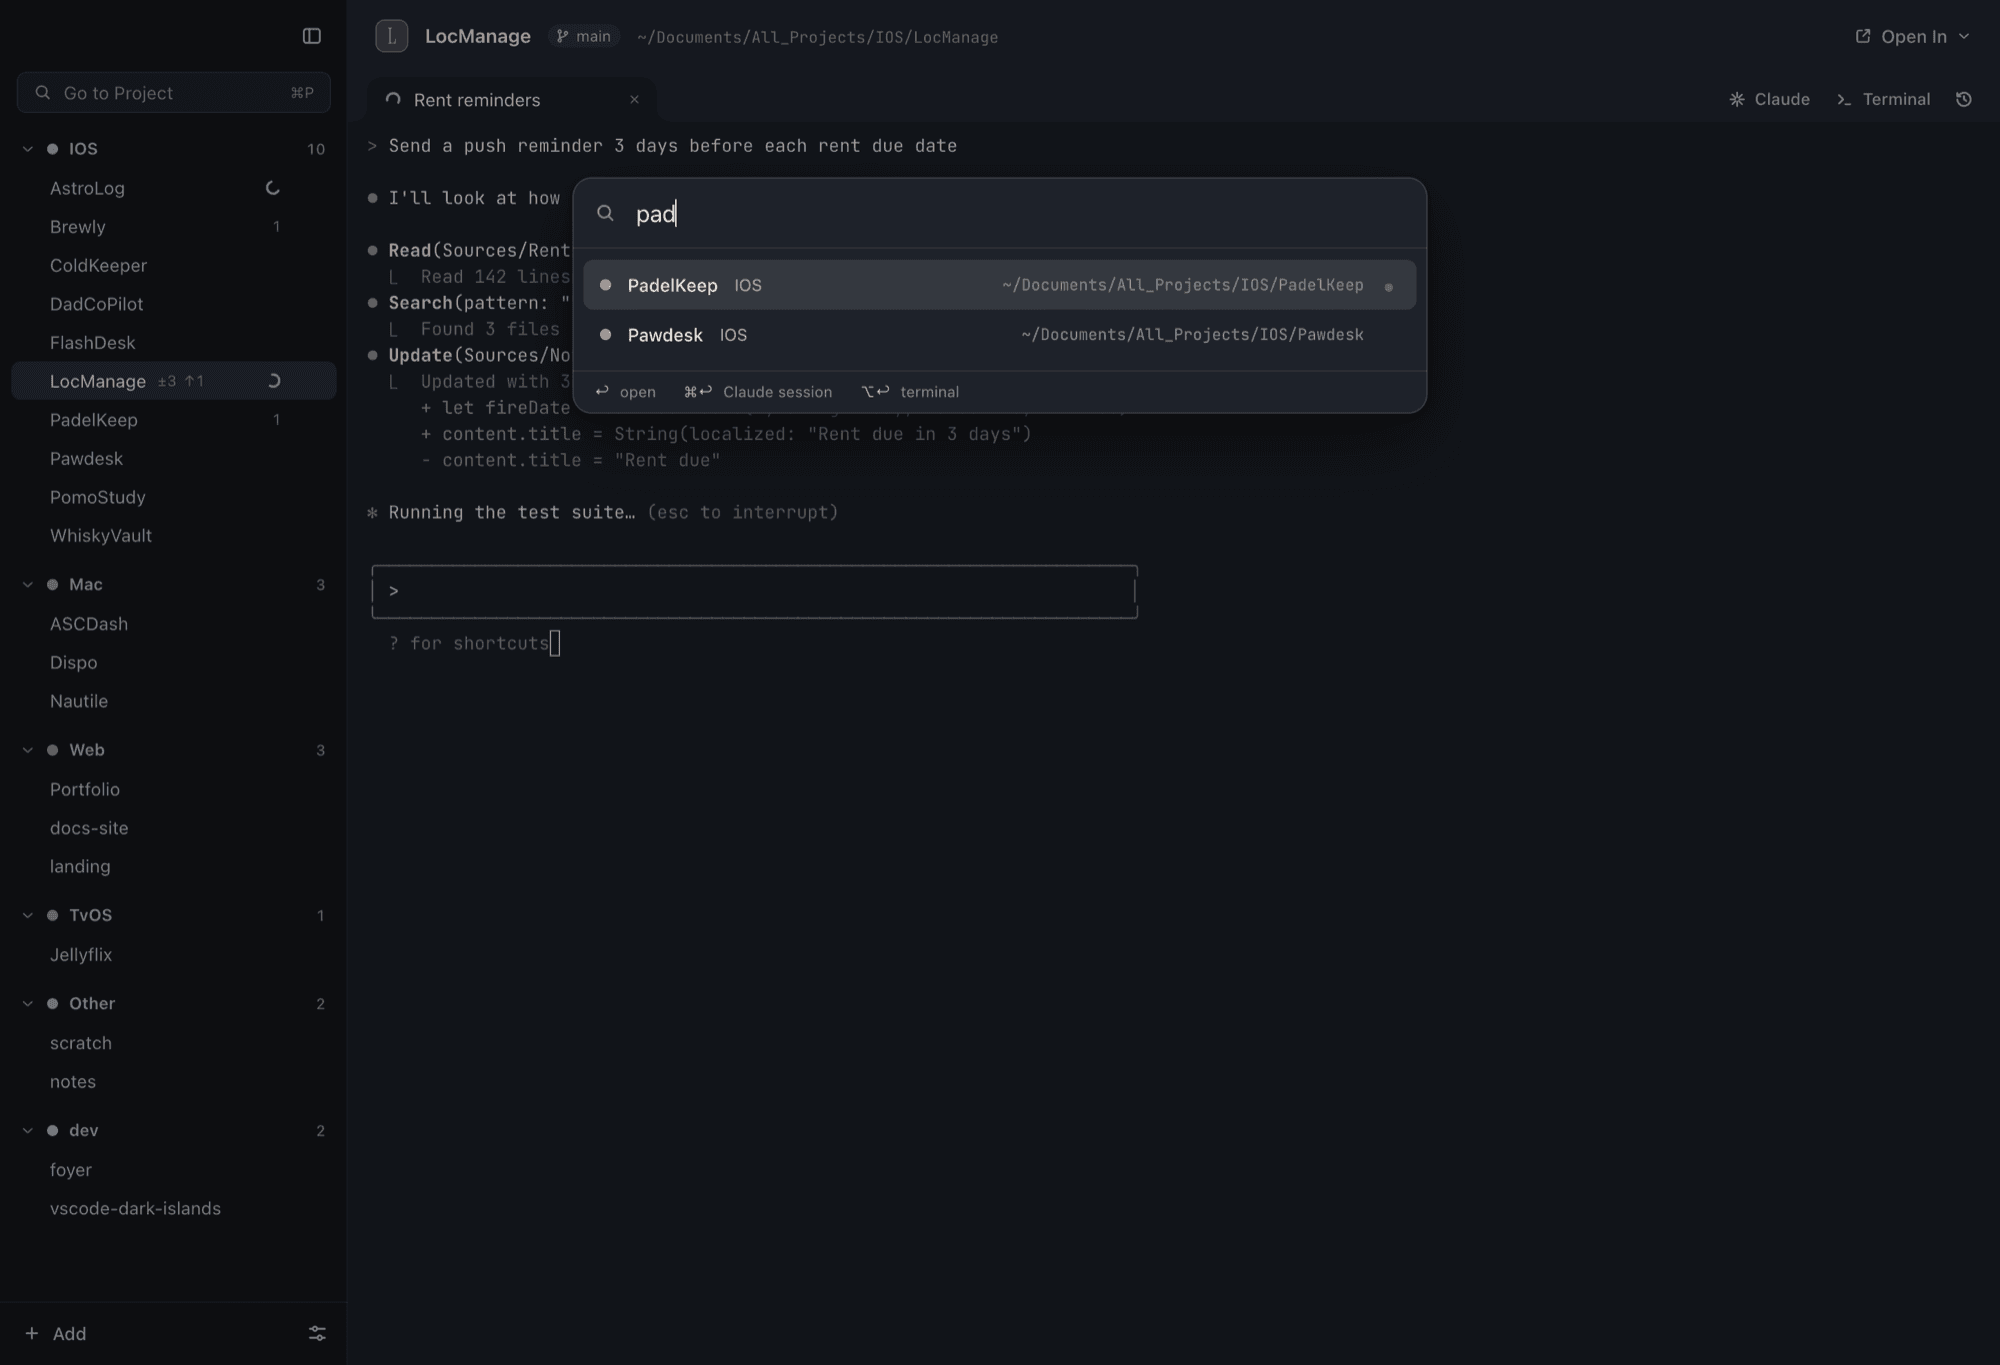Collapse the dev group chevron
2000x1365 pixels.
pos(28,1130)
